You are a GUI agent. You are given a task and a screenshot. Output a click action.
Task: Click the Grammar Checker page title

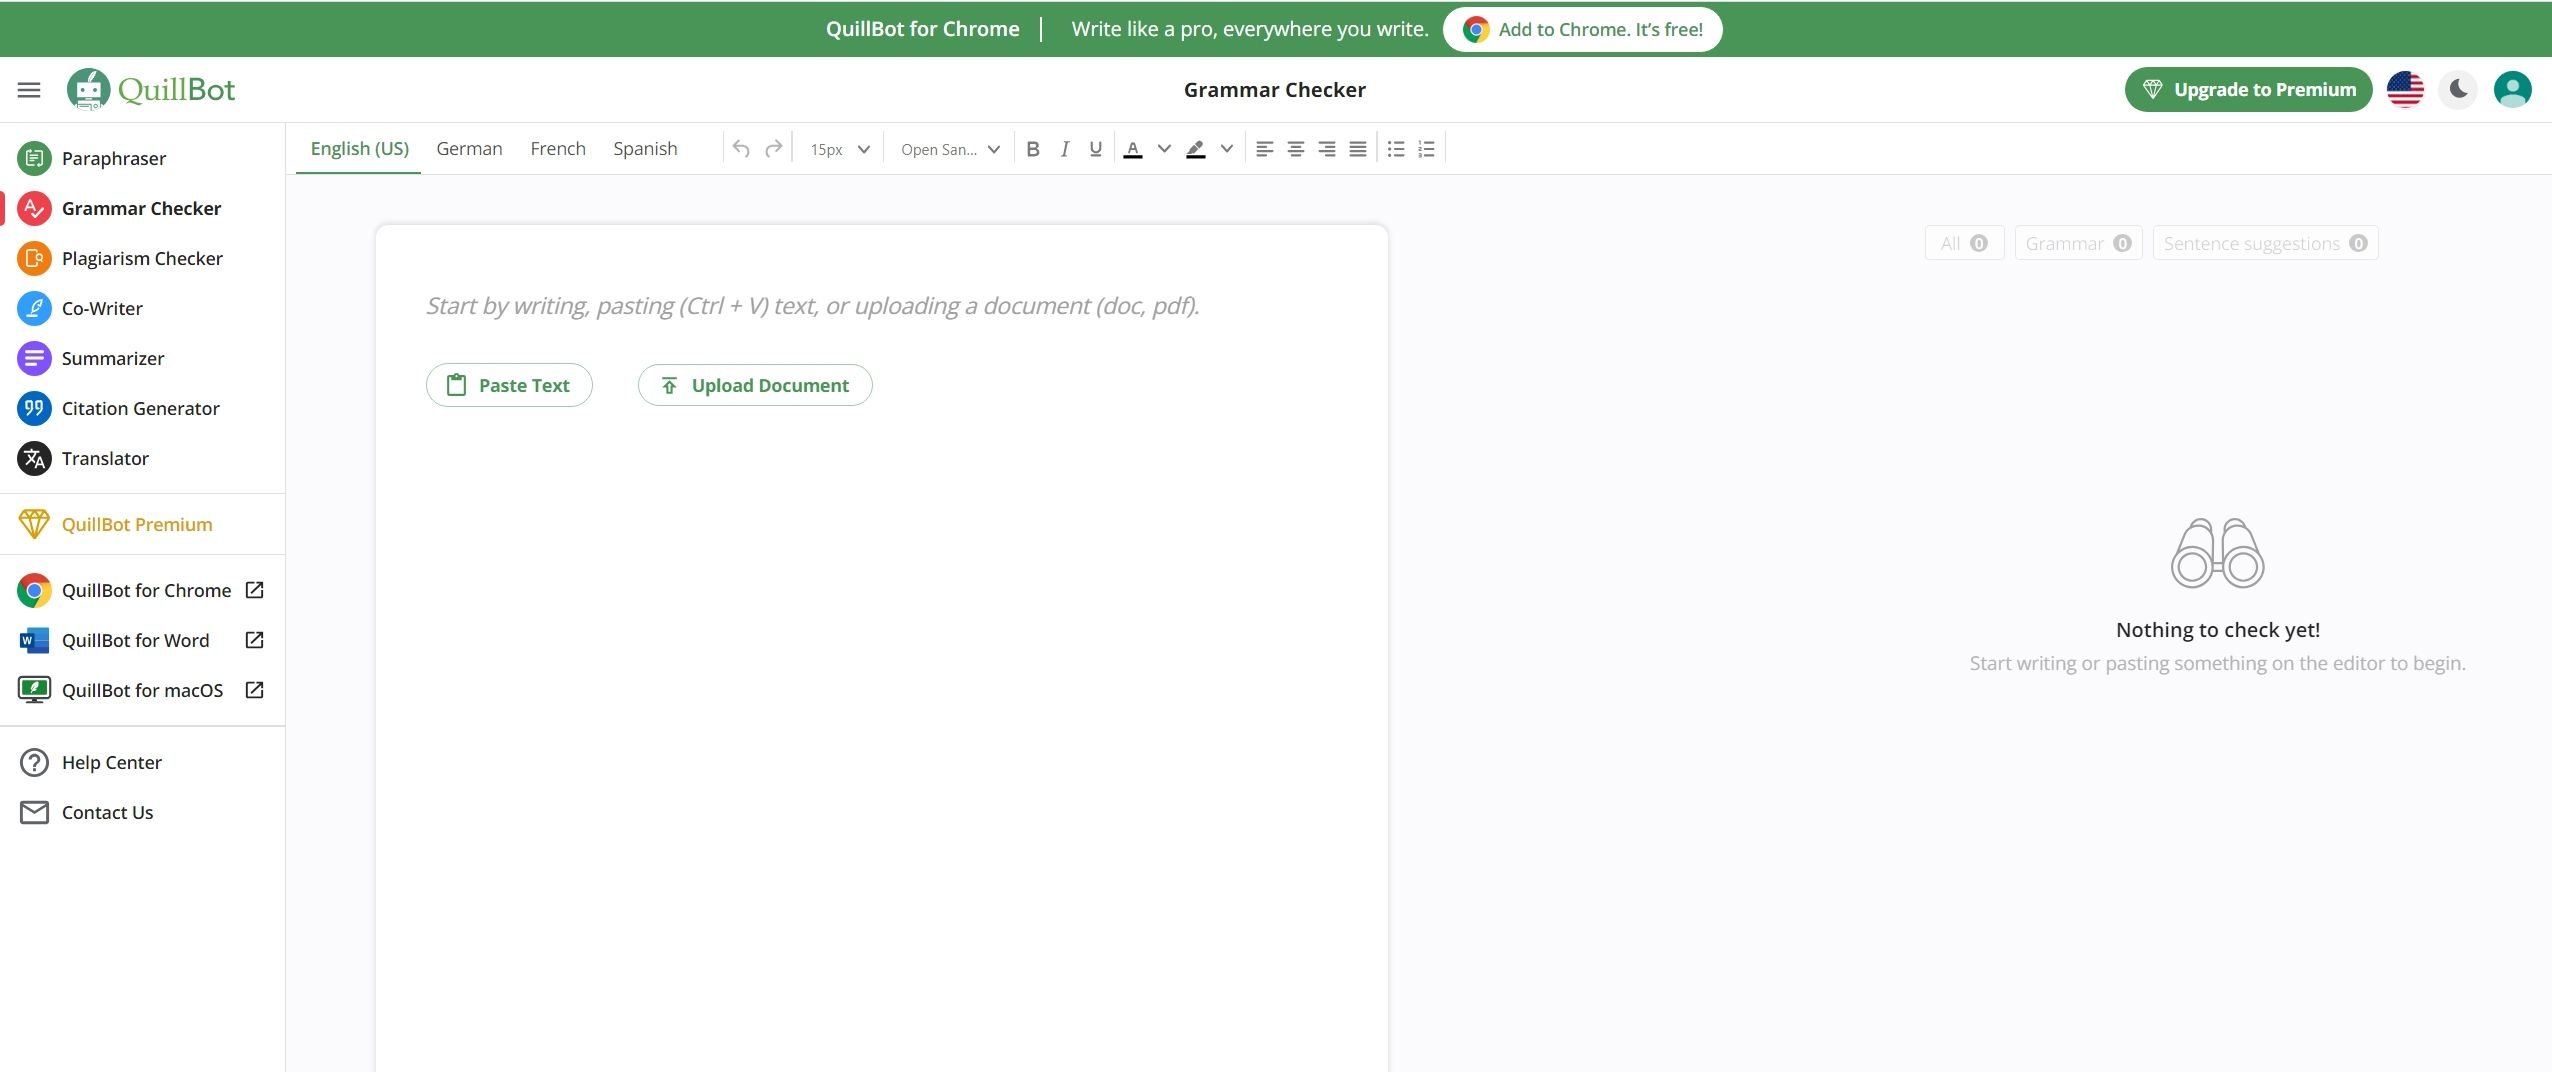pos(1274,90)
